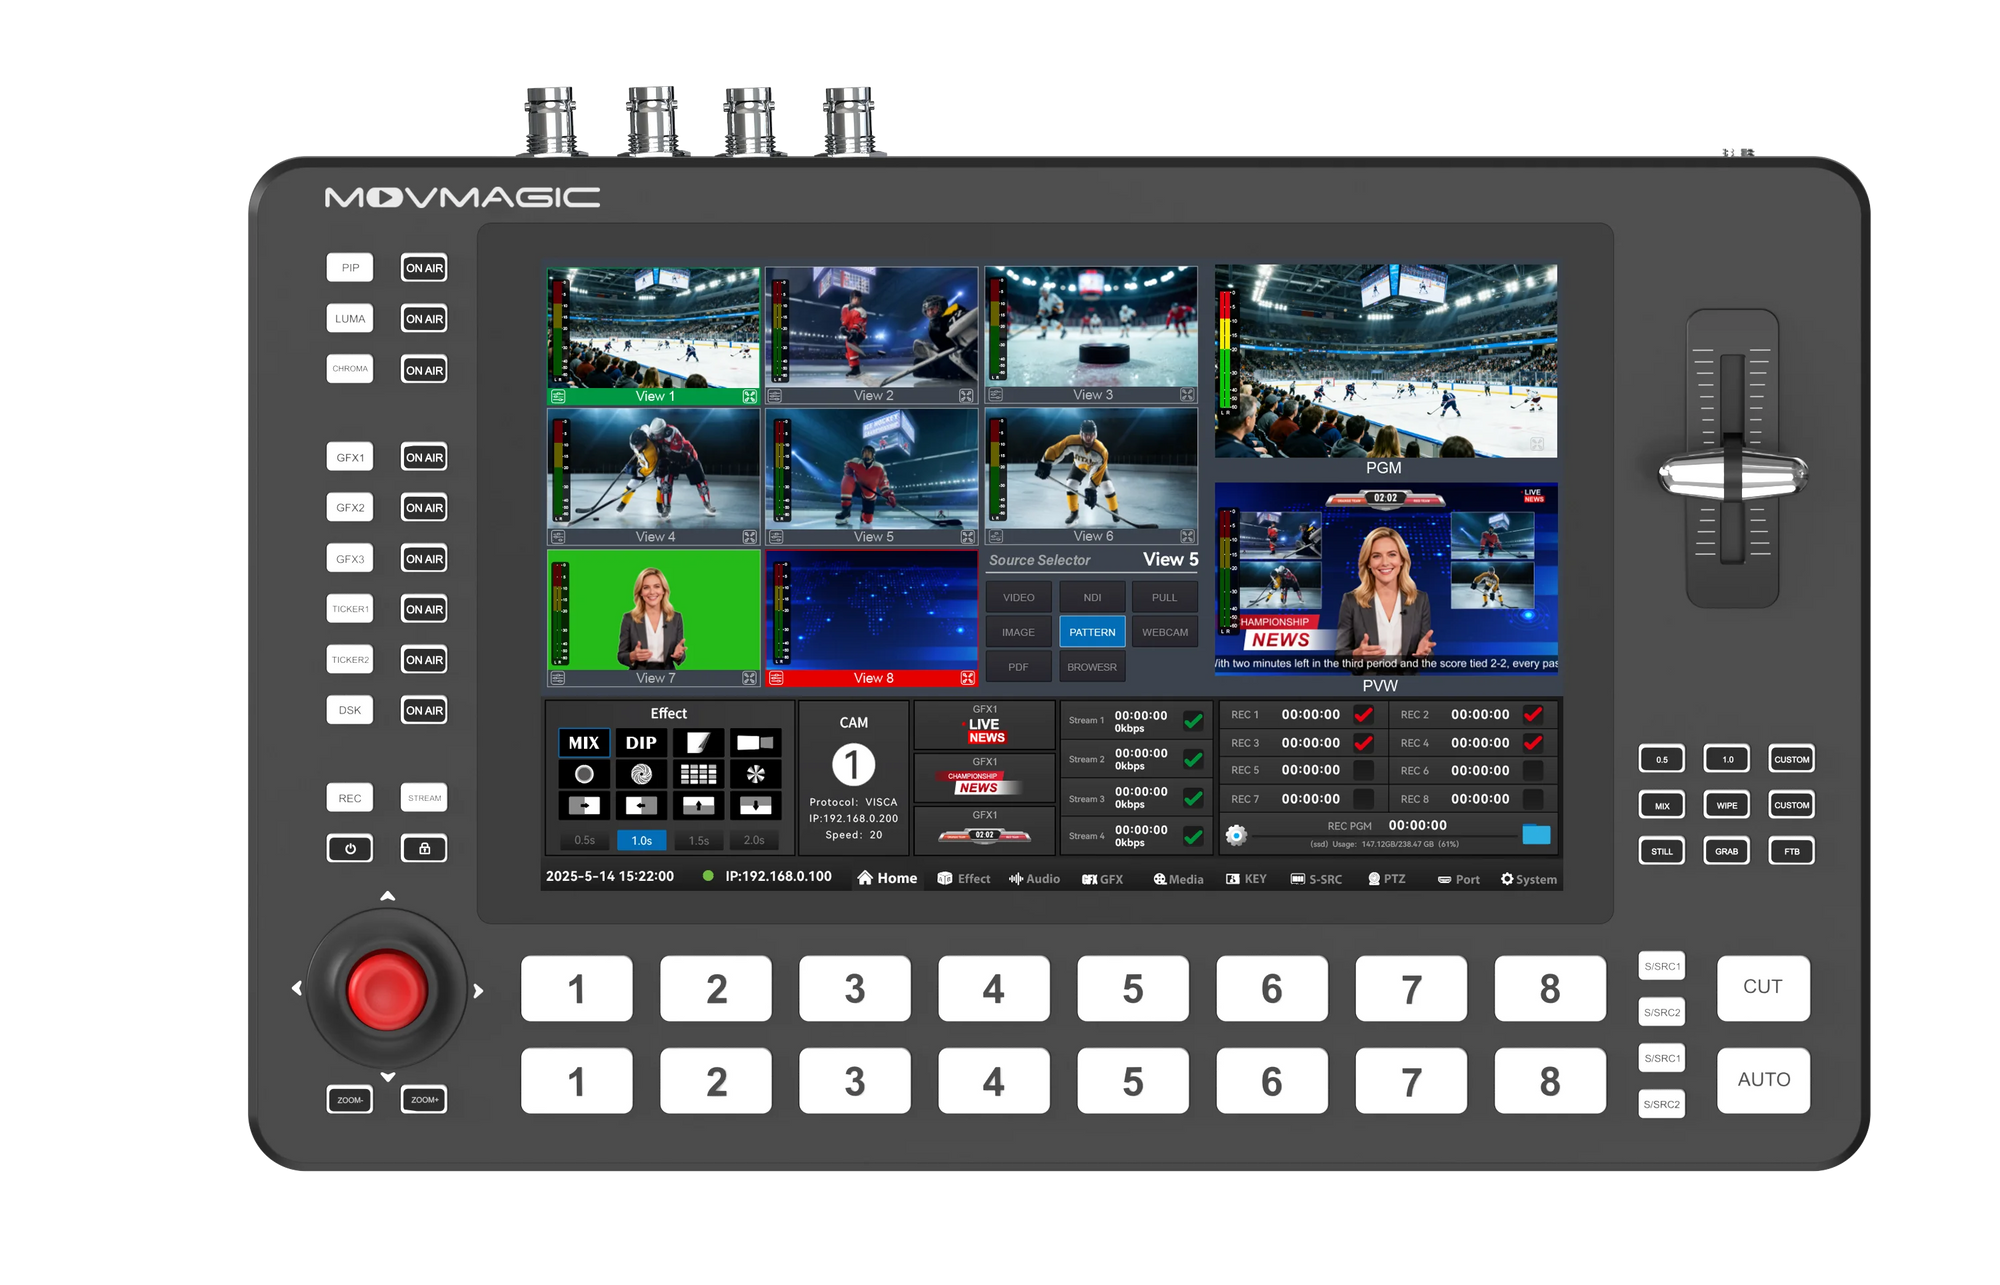Click fullscreen icon on View 5 tile
2000x1285 pixels.
tap(967, 537)
